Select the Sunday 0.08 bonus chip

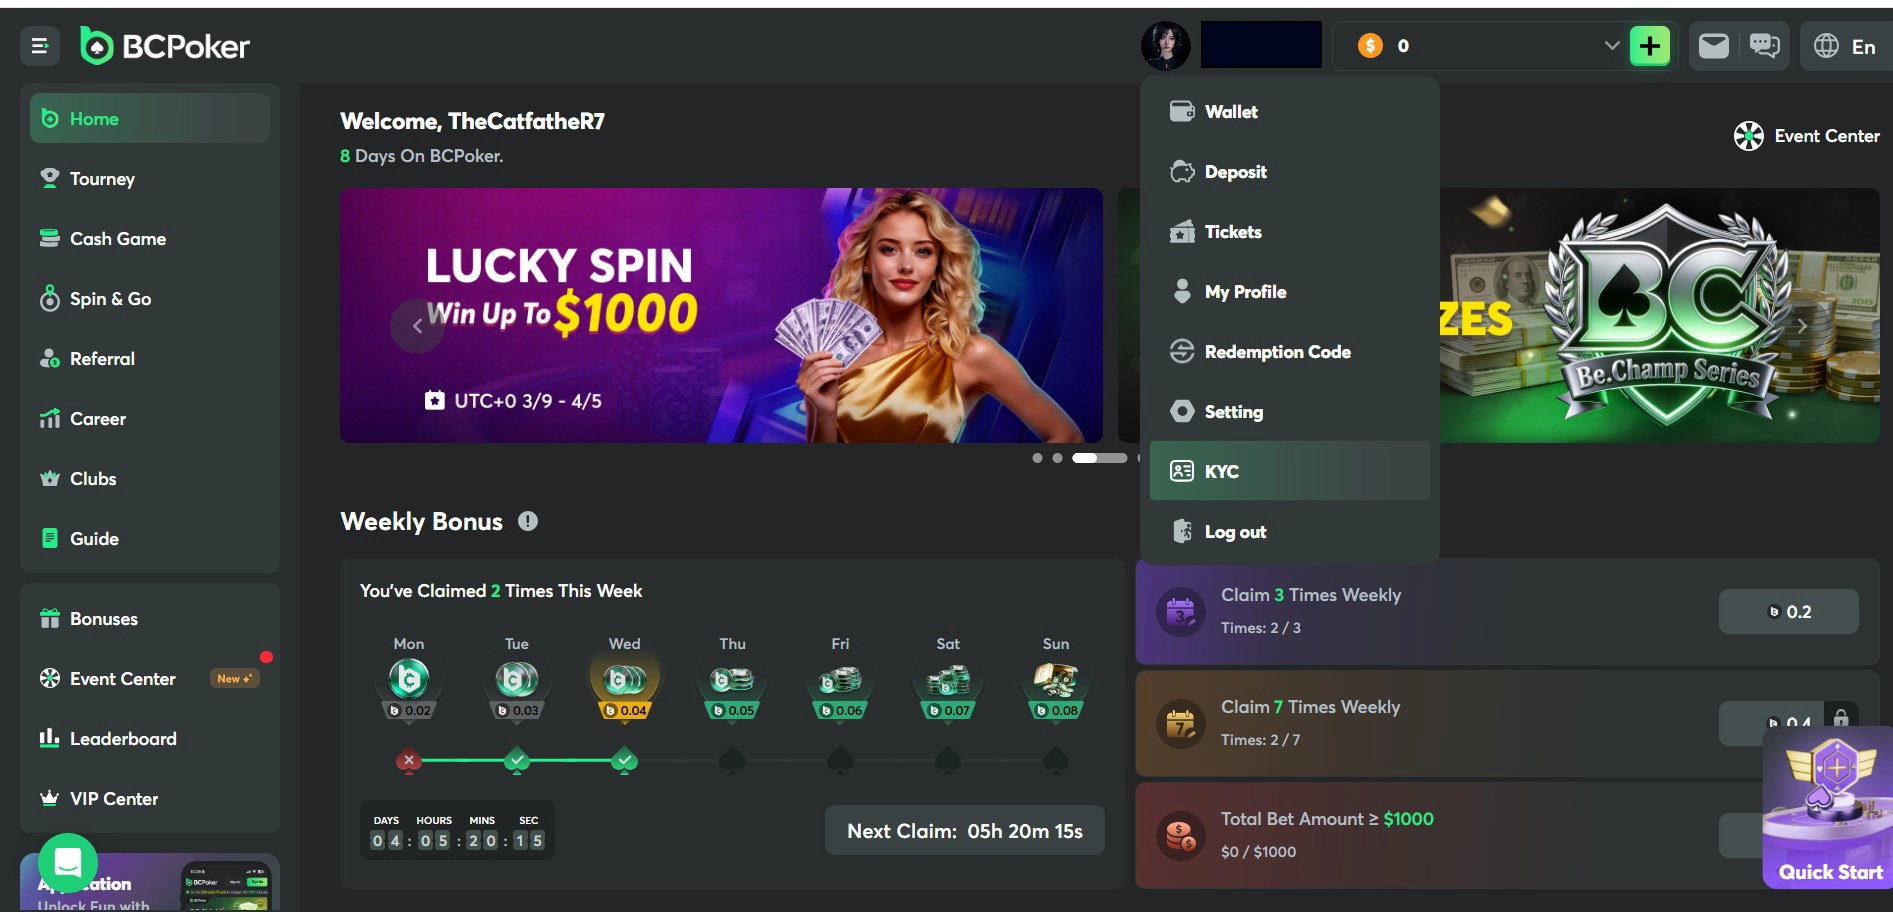[x=1056, y=689]
